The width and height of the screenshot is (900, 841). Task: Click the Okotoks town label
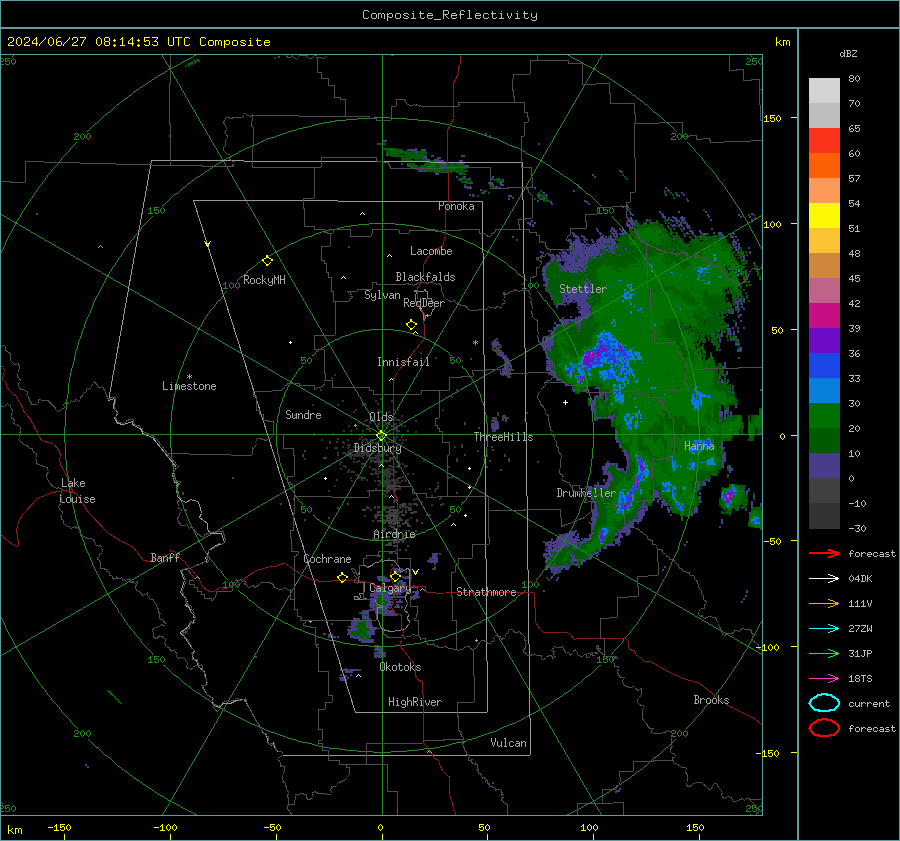400,667
